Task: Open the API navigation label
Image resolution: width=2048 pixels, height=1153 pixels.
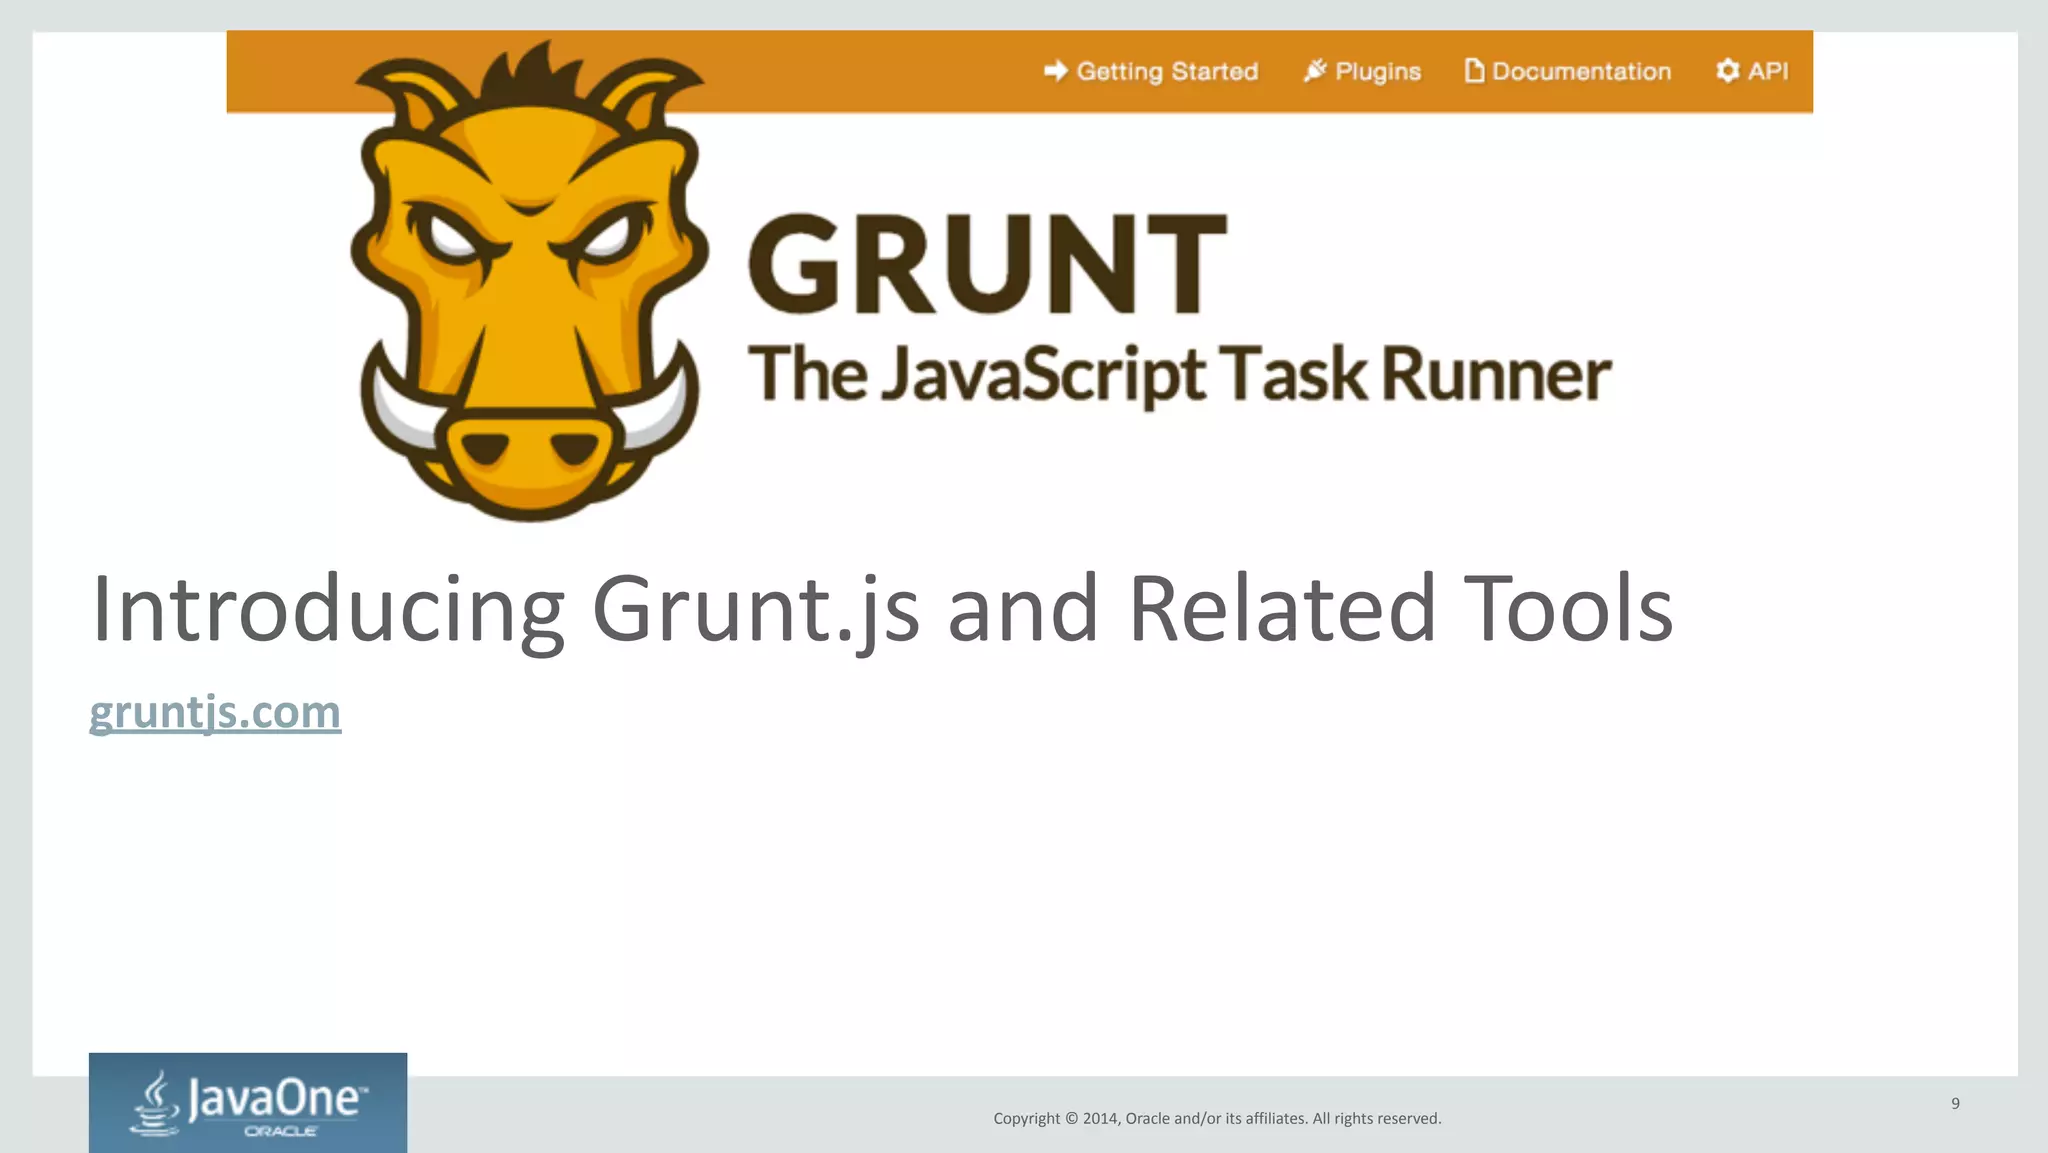Action: (1767, 72)
